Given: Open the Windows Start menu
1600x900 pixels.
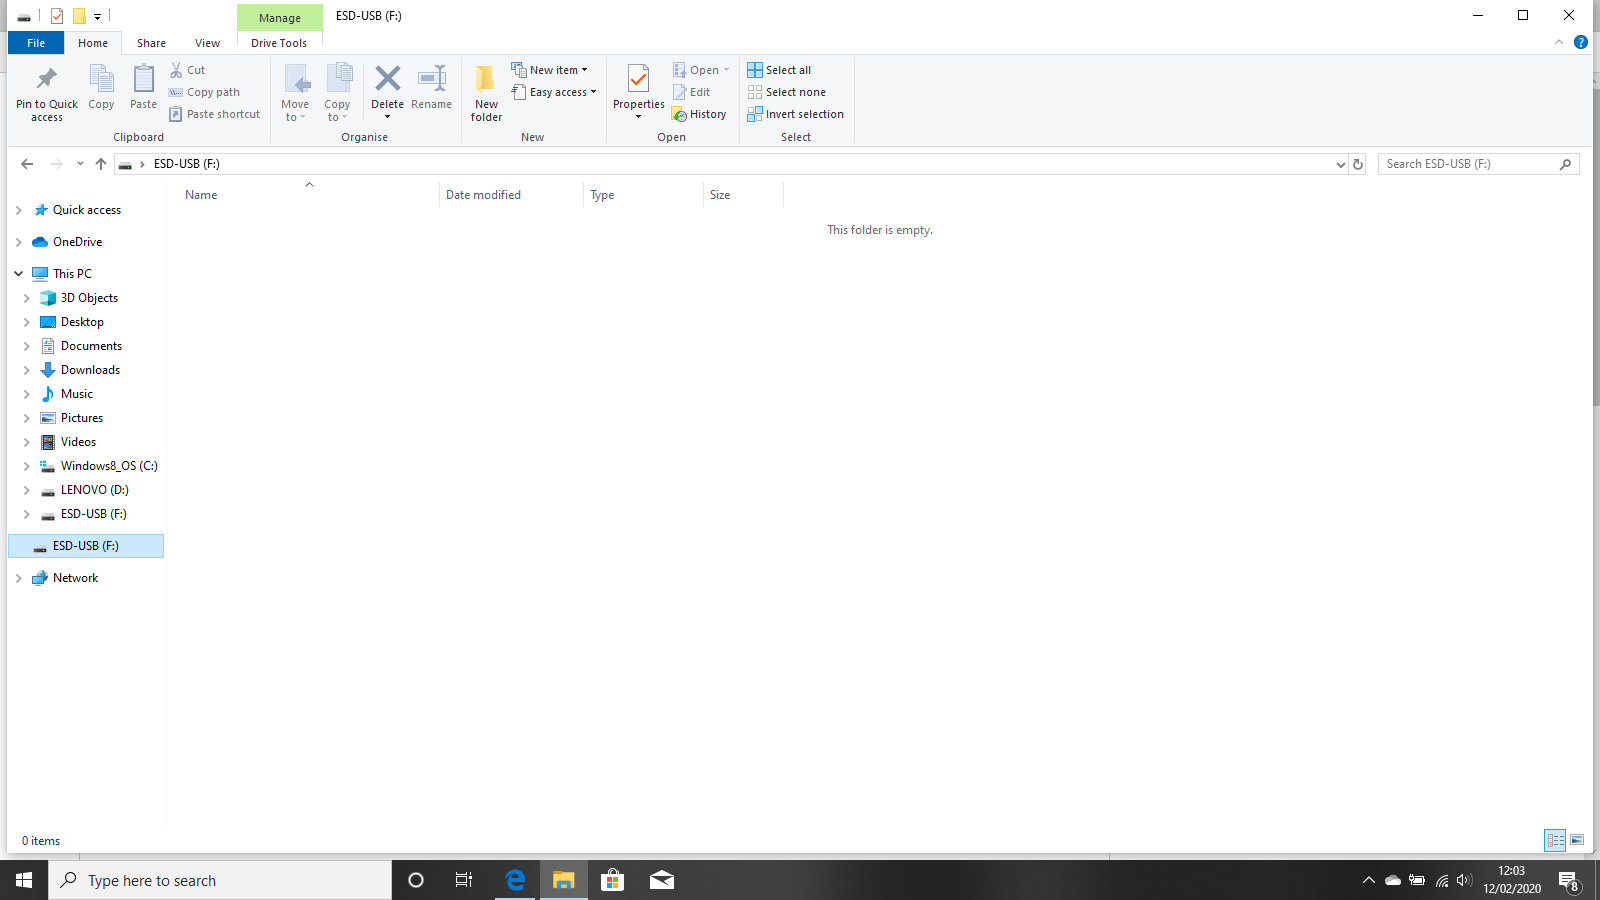Looking at the screenshot, I should coord(24,880).
